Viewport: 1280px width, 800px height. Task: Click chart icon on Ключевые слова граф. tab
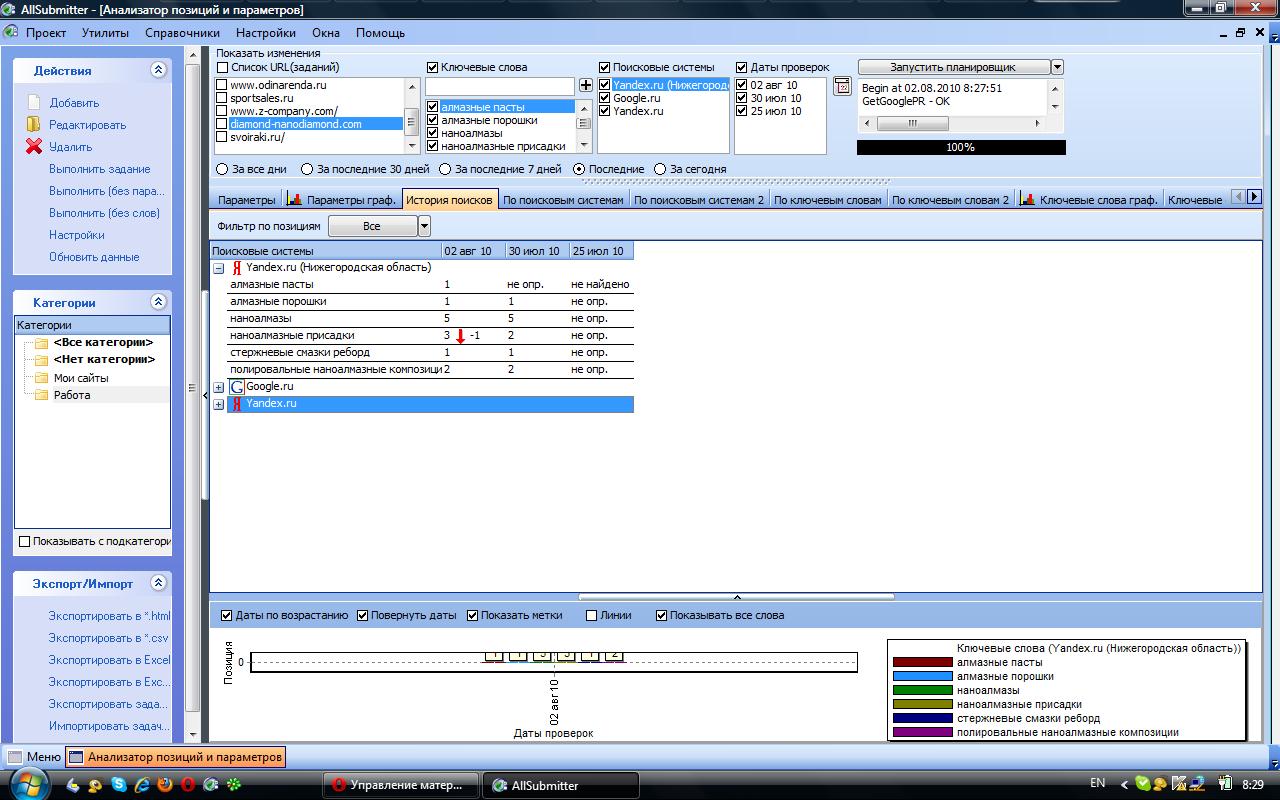[x=1027, y=199]
